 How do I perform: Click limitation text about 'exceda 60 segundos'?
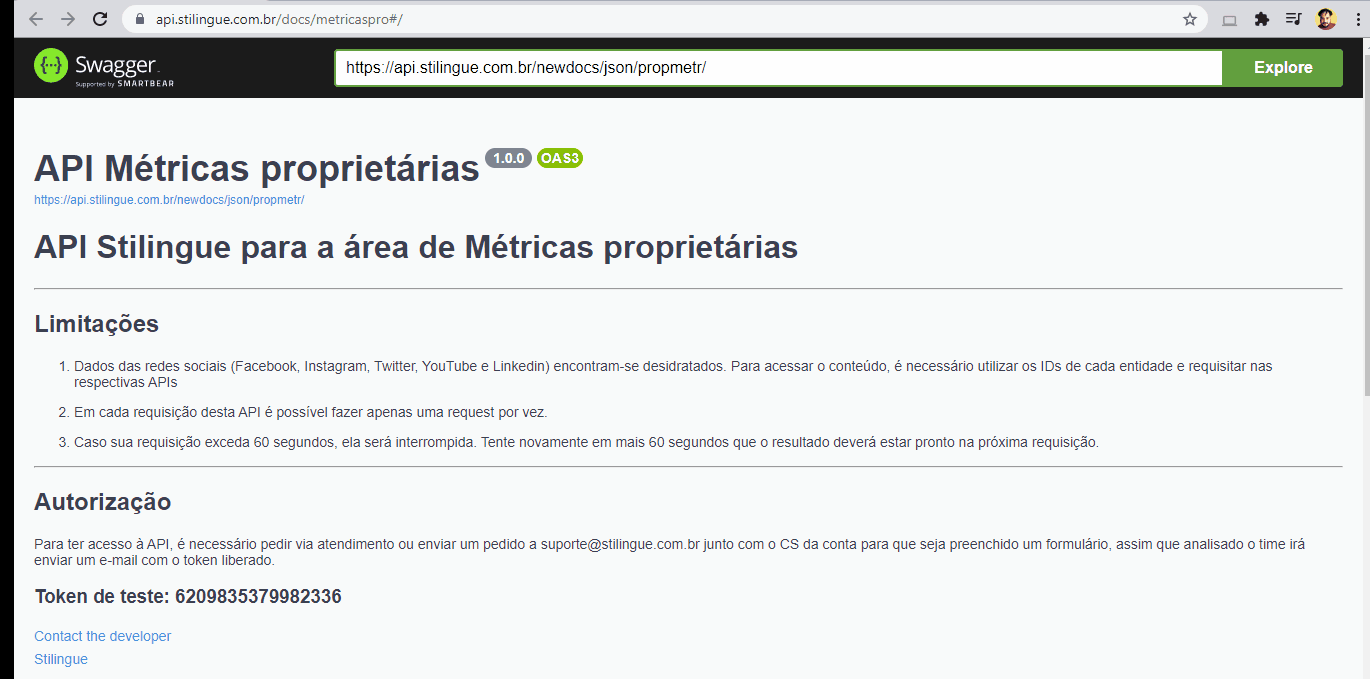coord(586,442)
